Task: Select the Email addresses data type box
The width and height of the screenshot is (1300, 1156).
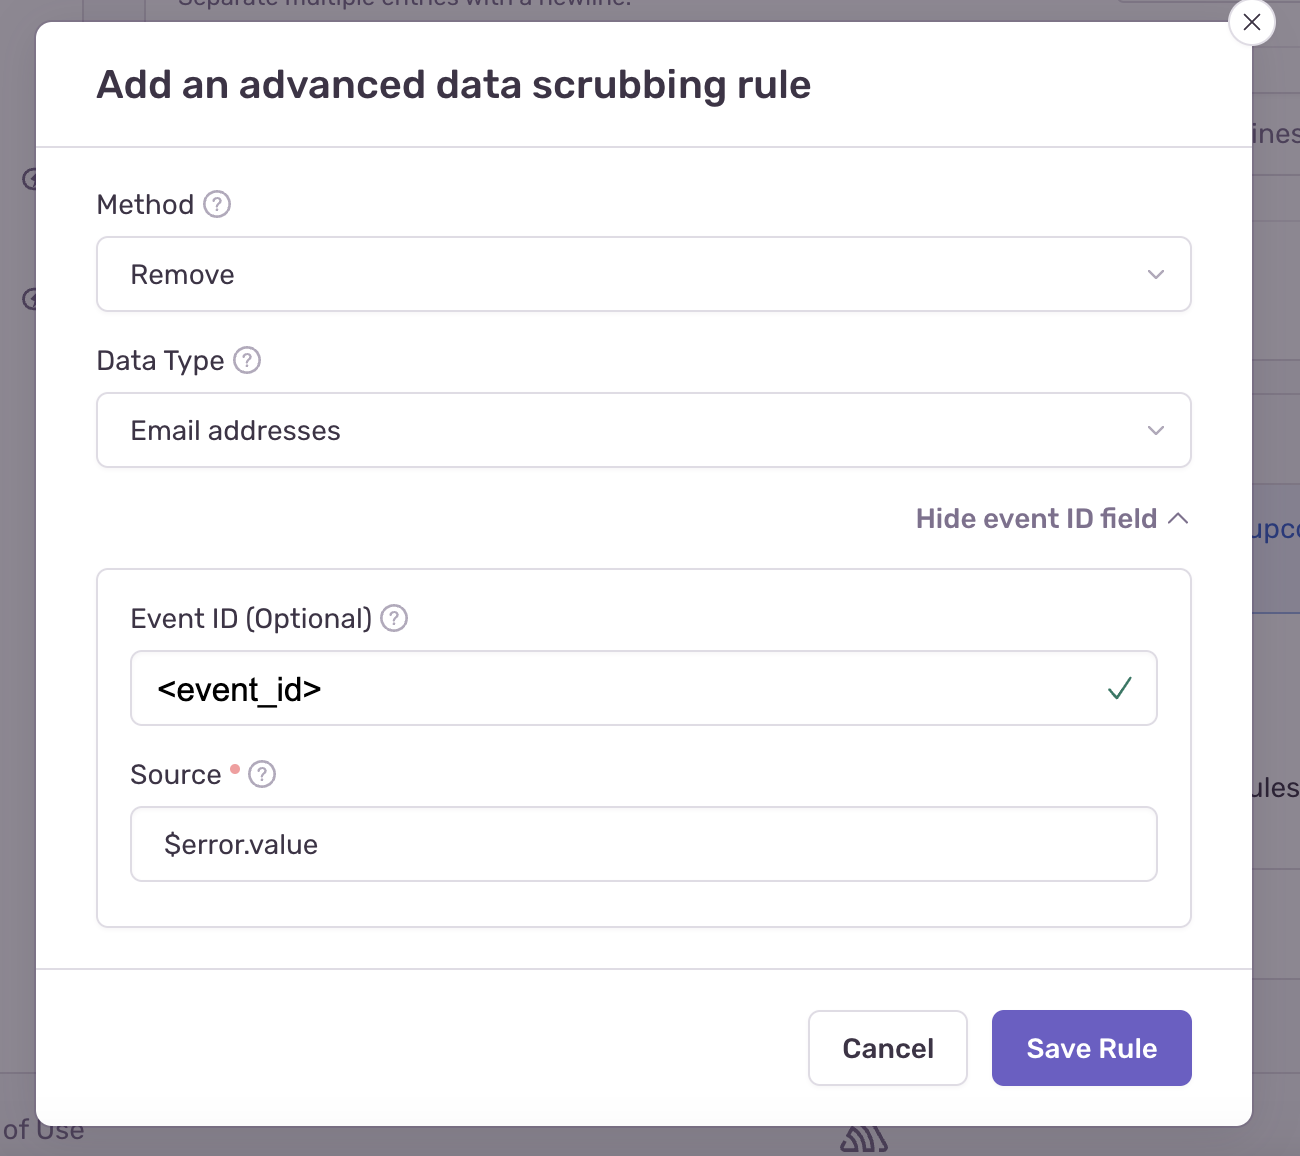Action: pyautogui.click(x=644, y=430)
